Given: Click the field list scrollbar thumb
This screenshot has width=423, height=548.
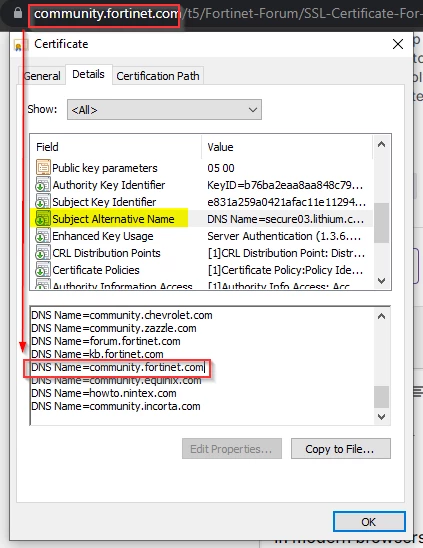Looking at the screenshot, I should (x=381, y=223).
